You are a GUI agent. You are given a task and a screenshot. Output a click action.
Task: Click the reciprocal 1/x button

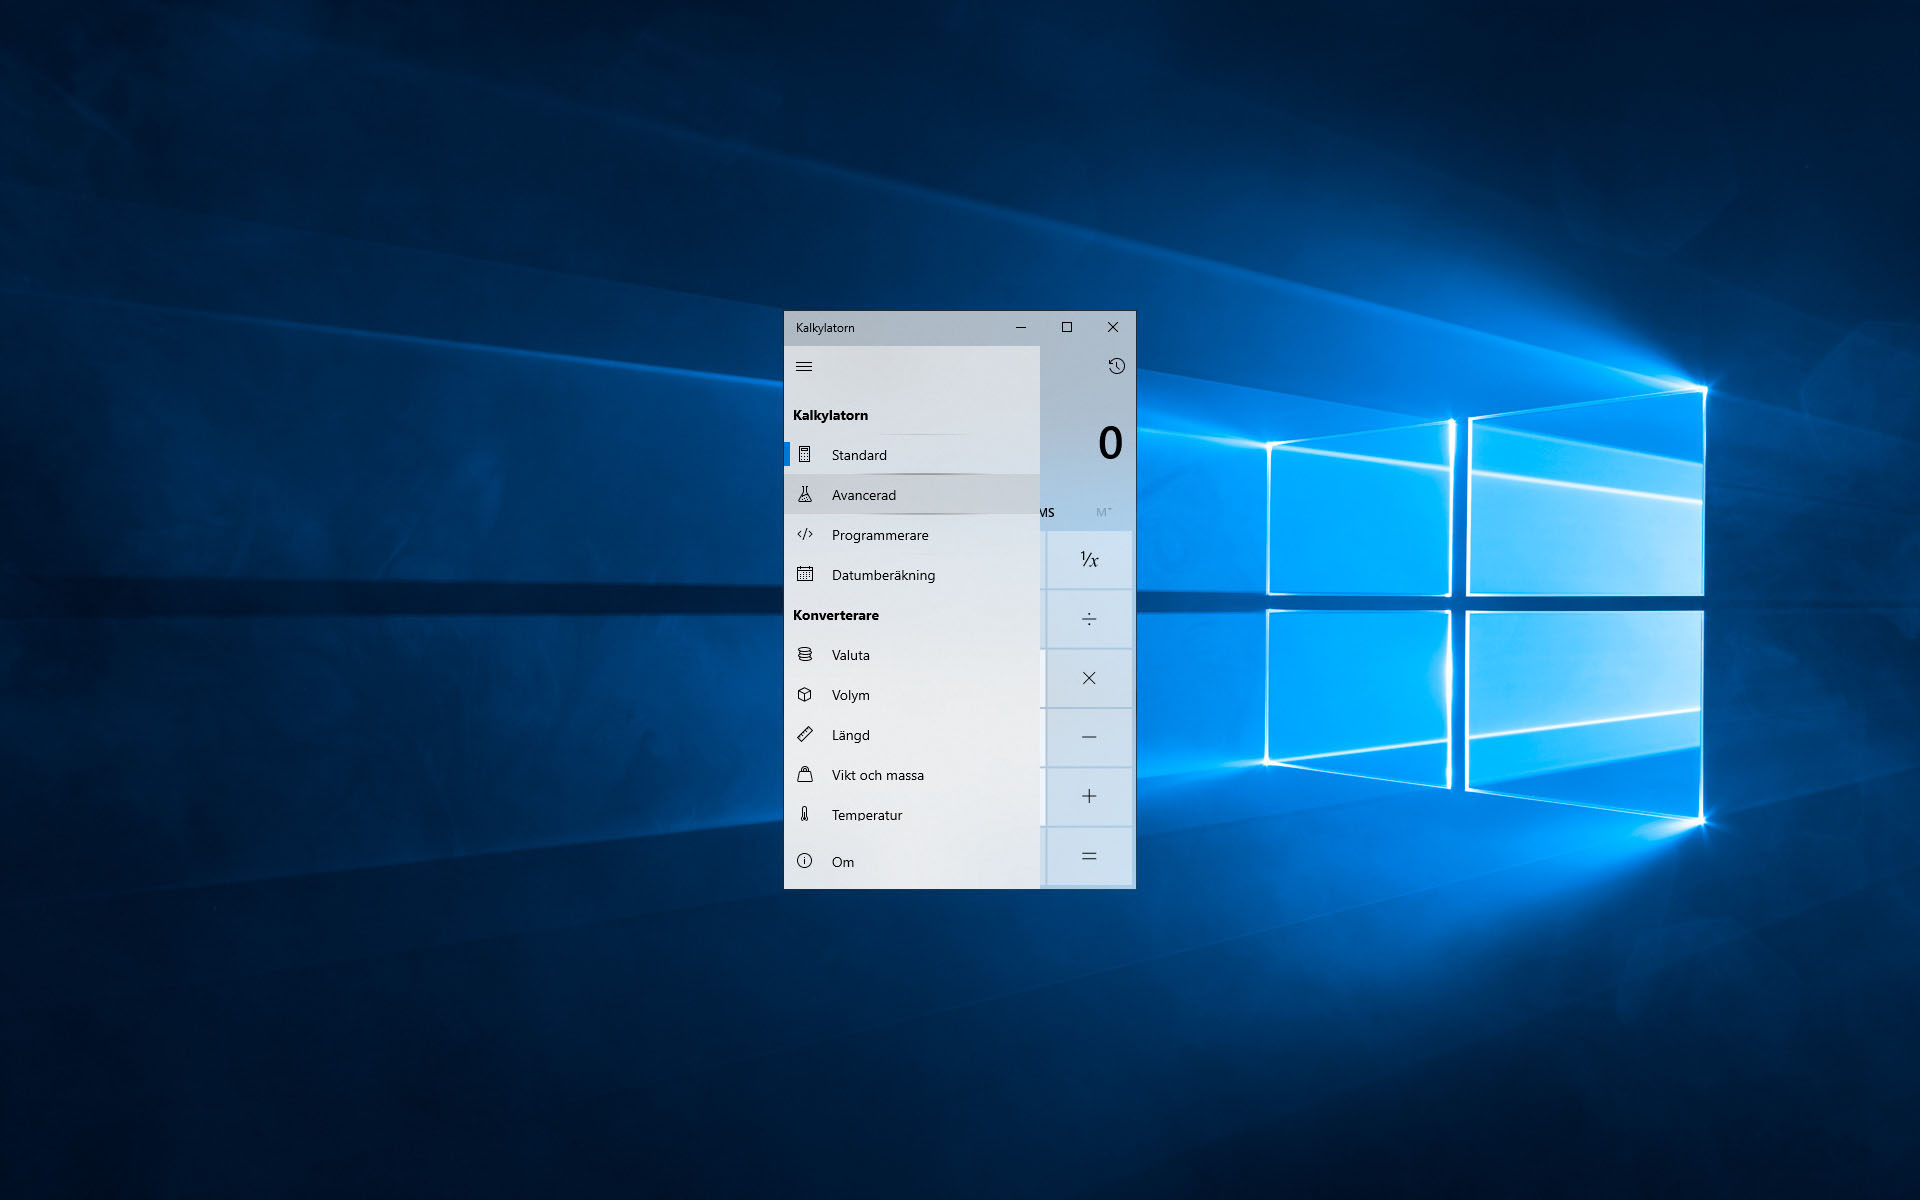1088,560
